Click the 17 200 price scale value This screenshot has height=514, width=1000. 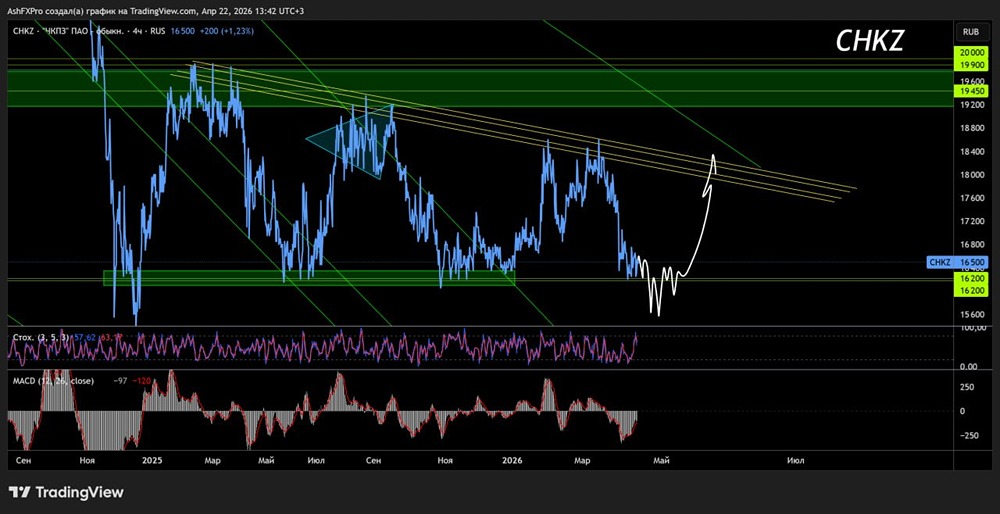971,221
